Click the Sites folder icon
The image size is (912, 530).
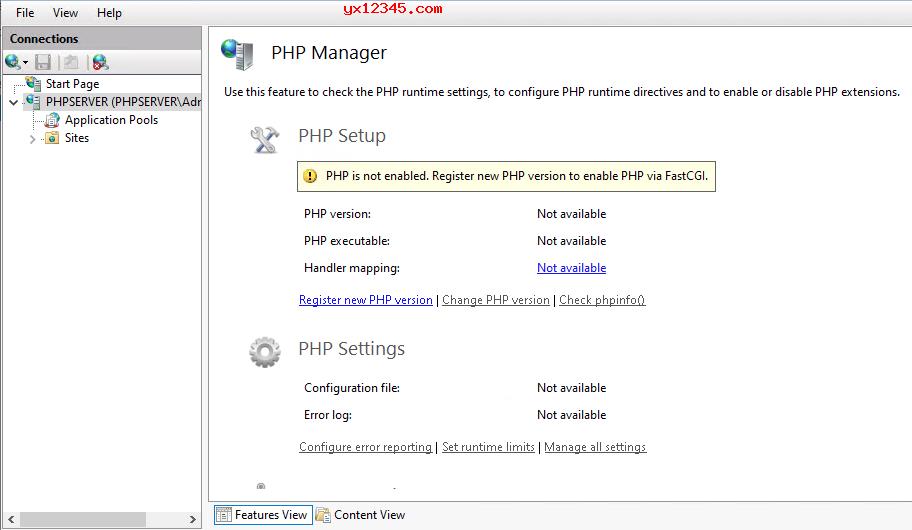pos(52,138)
